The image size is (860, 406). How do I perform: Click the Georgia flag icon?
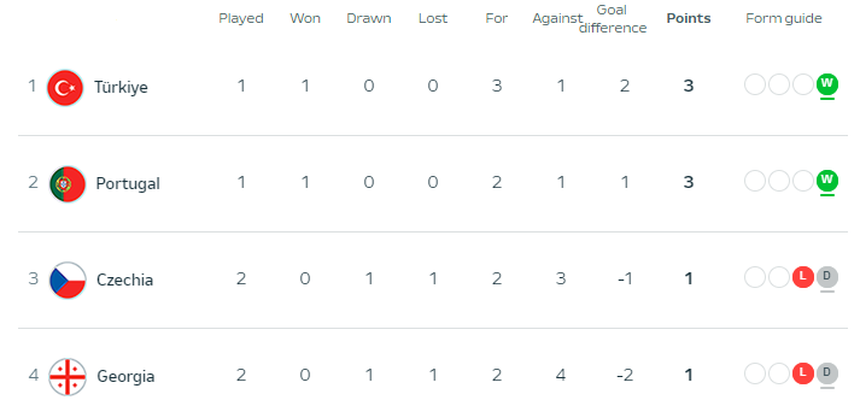tap(68, 376)
